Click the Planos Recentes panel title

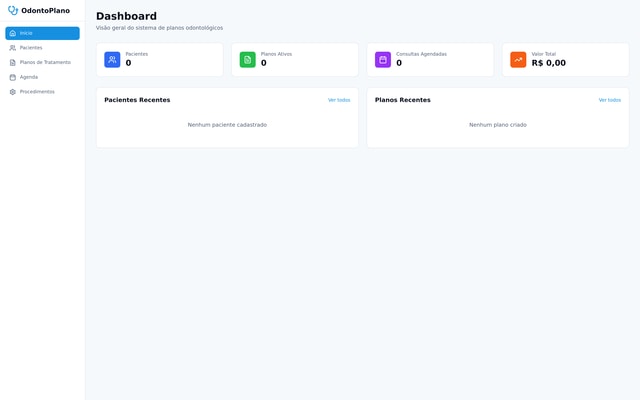coord(402,100)
